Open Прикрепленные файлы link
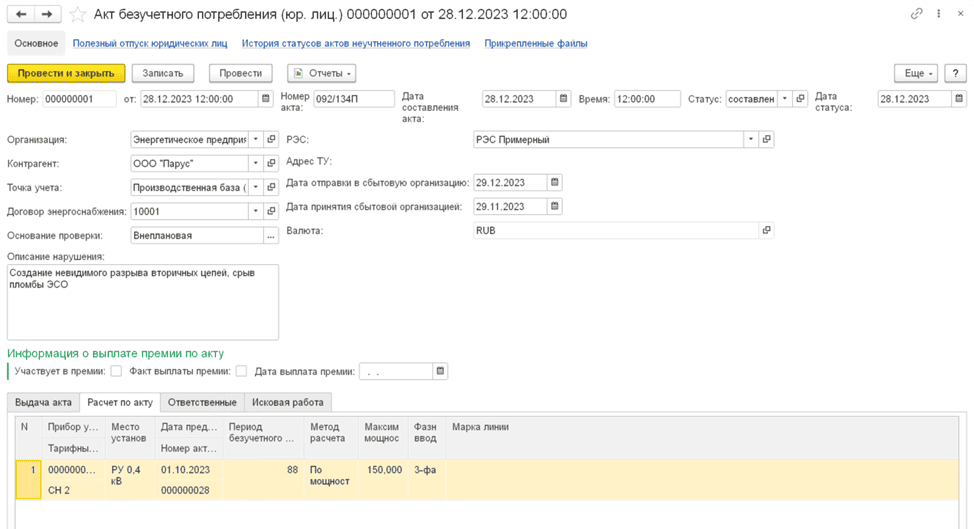 tap(535, 43)
